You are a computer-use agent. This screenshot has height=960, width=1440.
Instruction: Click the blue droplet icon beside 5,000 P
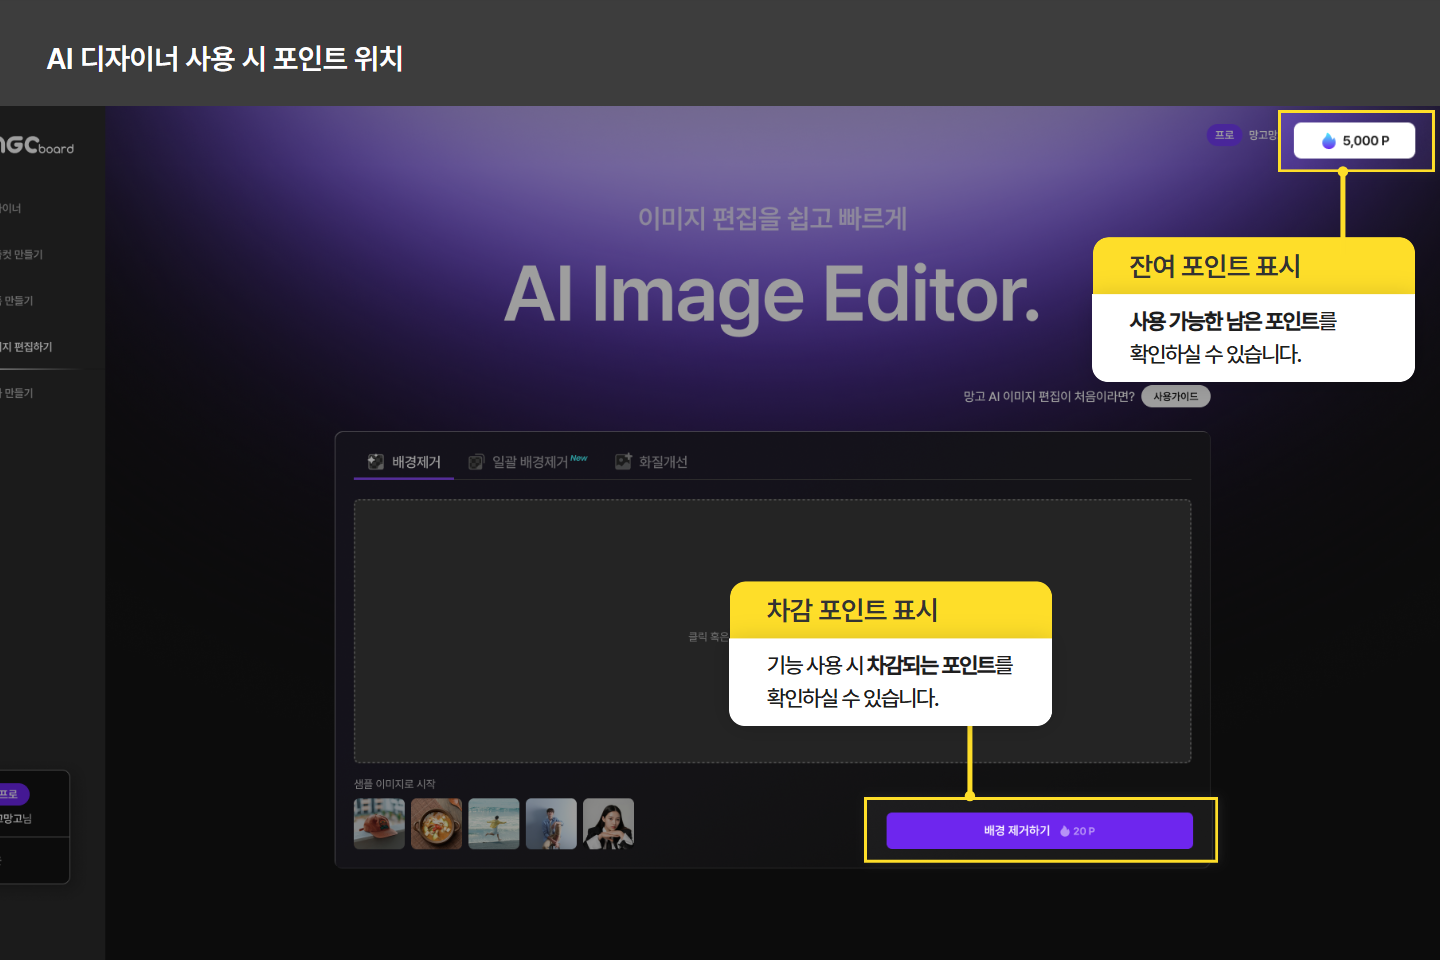pos(1328,141)
